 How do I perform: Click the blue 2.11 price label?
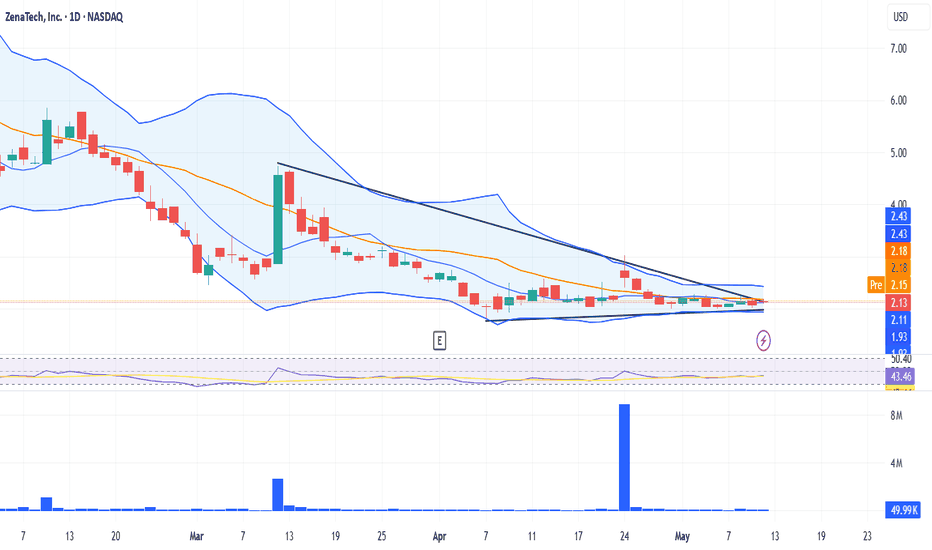click(x=898, y=320)
